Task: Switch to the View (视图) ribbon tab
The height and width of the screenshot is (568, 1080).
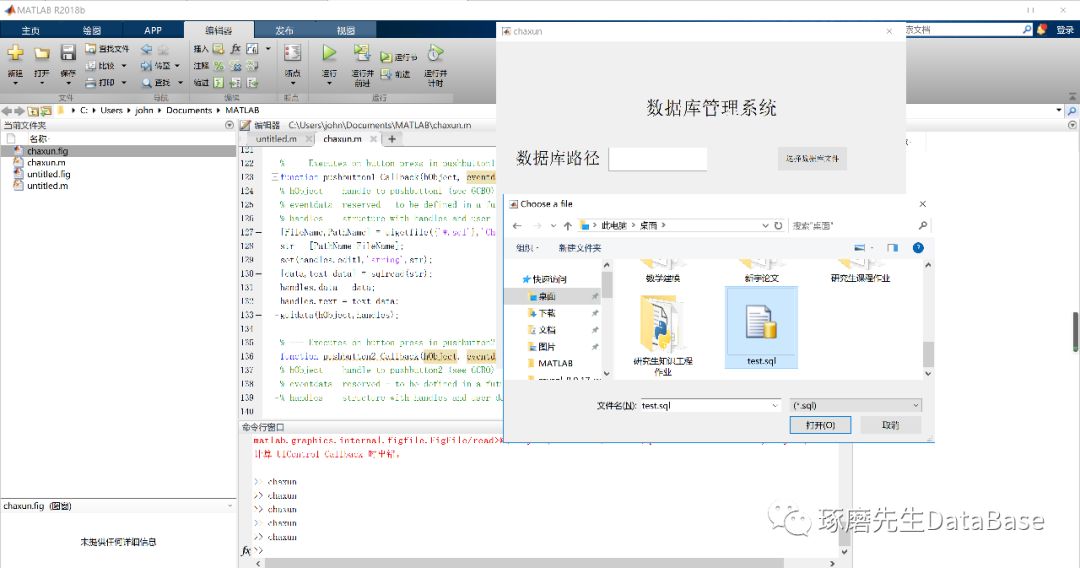Action: (346, 30)
